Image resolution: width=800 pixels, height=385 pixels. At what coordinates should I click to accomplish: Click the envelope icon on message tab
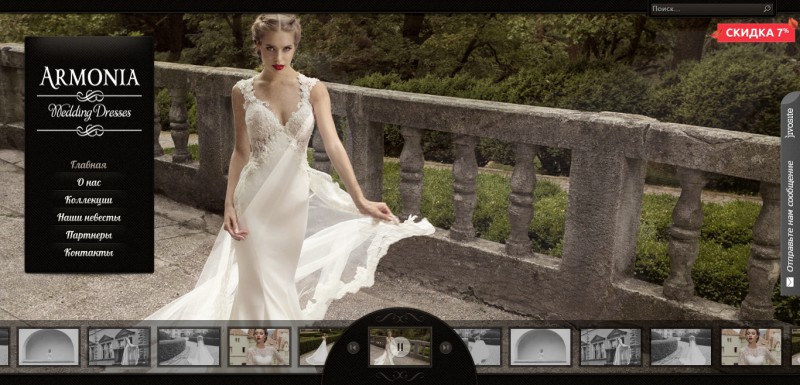pos(790,281)
